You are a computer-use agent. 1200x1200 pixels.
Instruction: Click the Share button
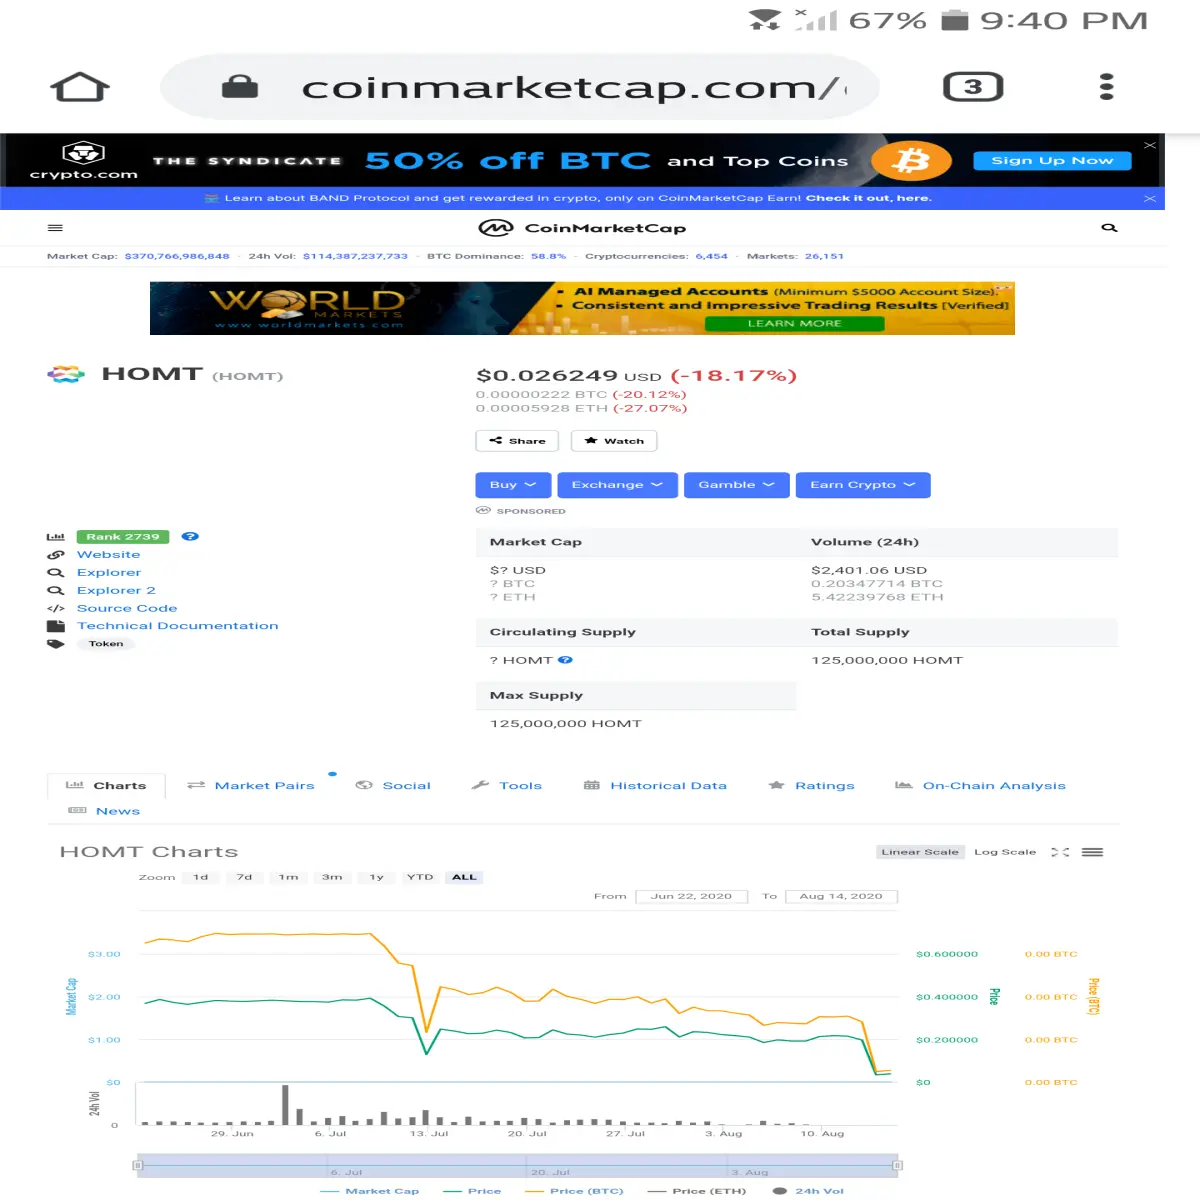point(517,441)
